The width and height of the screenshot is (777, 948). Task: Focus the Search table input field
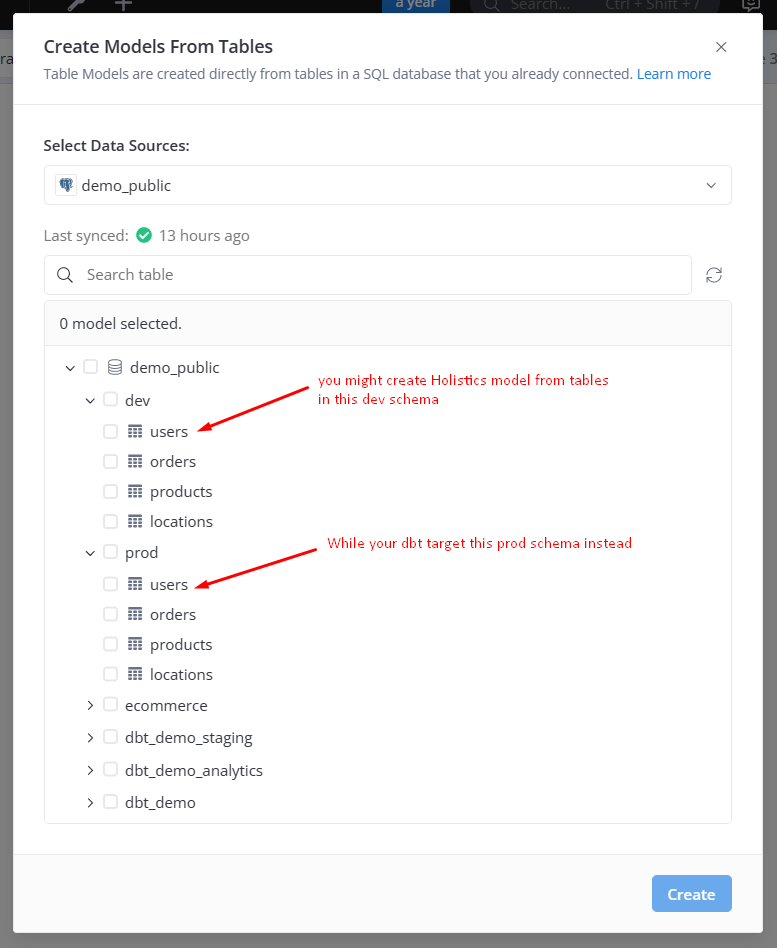(x=380, y=275)
